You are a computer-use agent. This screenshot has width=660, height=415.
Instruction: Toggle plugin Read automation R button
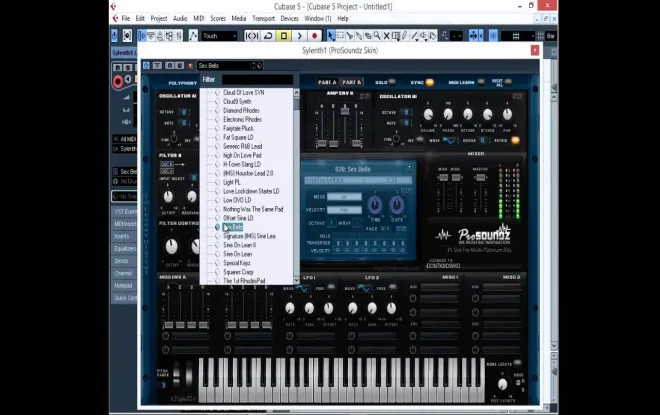click(x=169, y=66)
